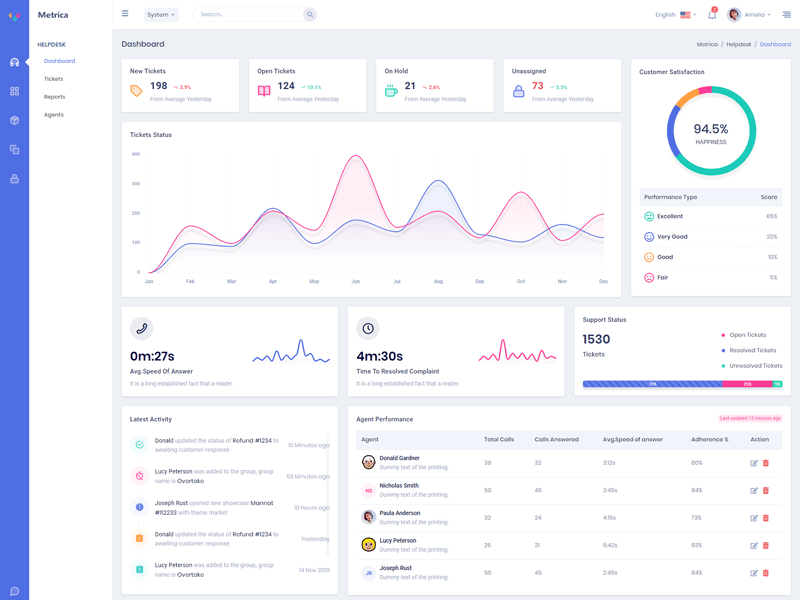Image resolution: width=800 pixels, height=600 pixels.
Task: Click the support status progress bar
Action: coord(682,384)
